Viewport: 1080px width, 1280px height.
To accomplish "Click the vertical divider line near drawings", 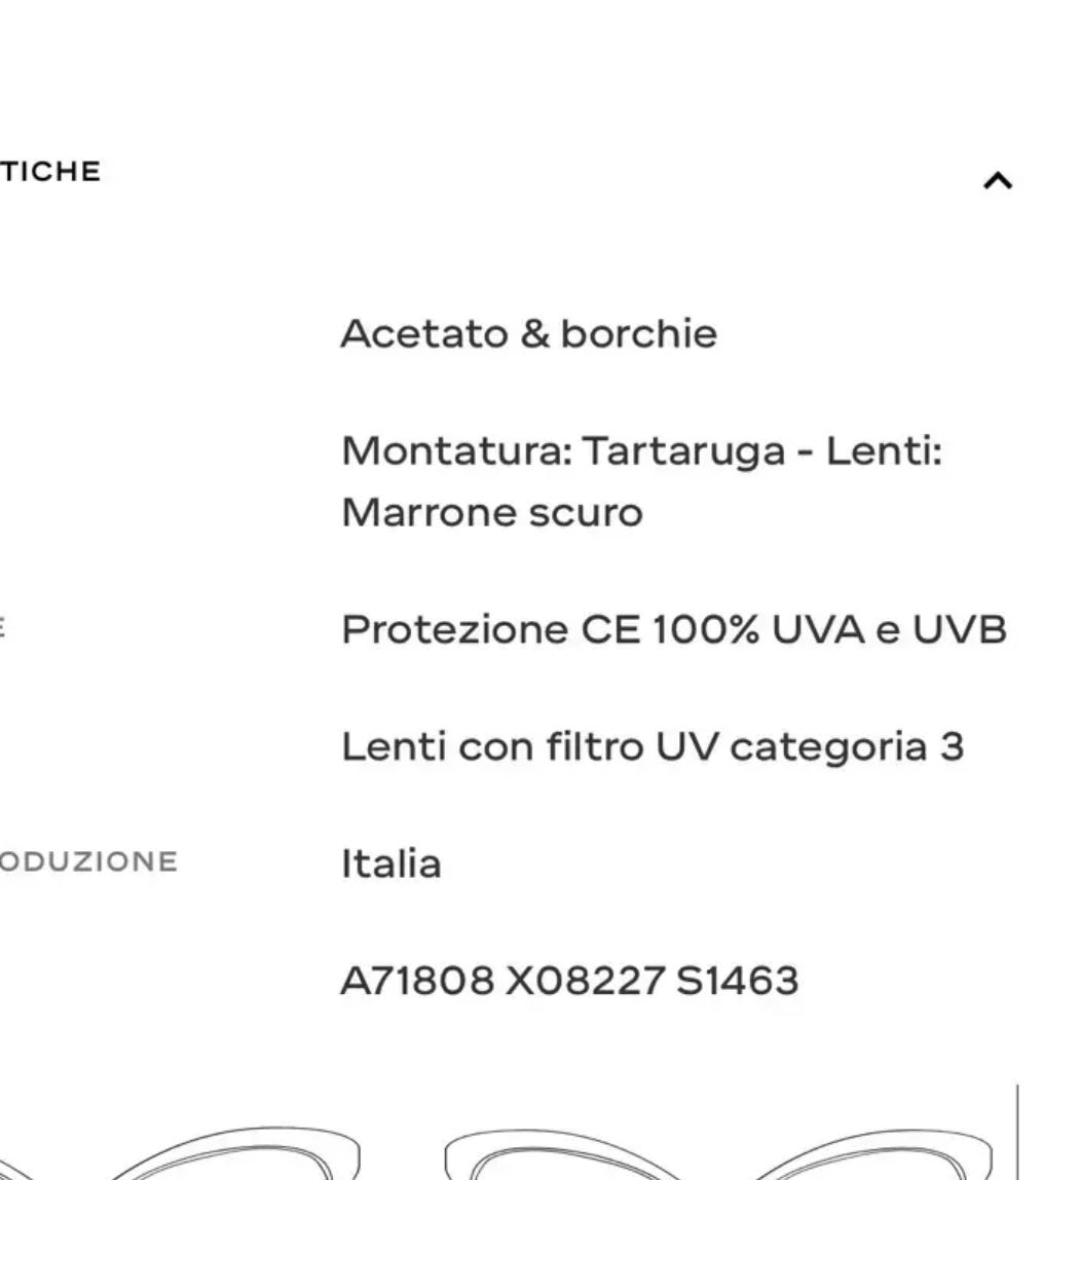I will coord(1017,1131).
